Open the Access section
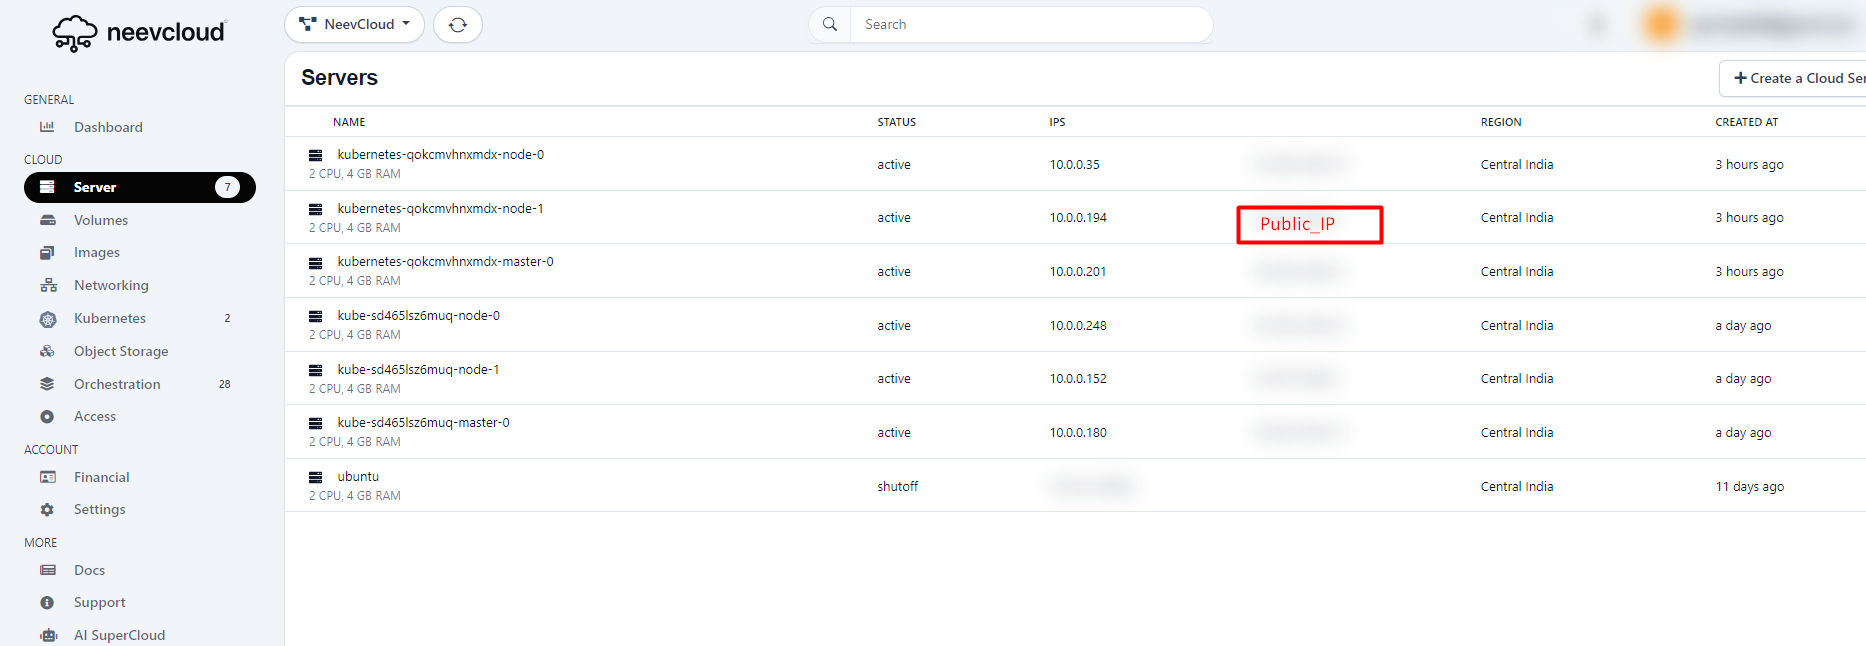This screenshot has width=1866, height=646. pyautogui.click(x=95, y=417)
